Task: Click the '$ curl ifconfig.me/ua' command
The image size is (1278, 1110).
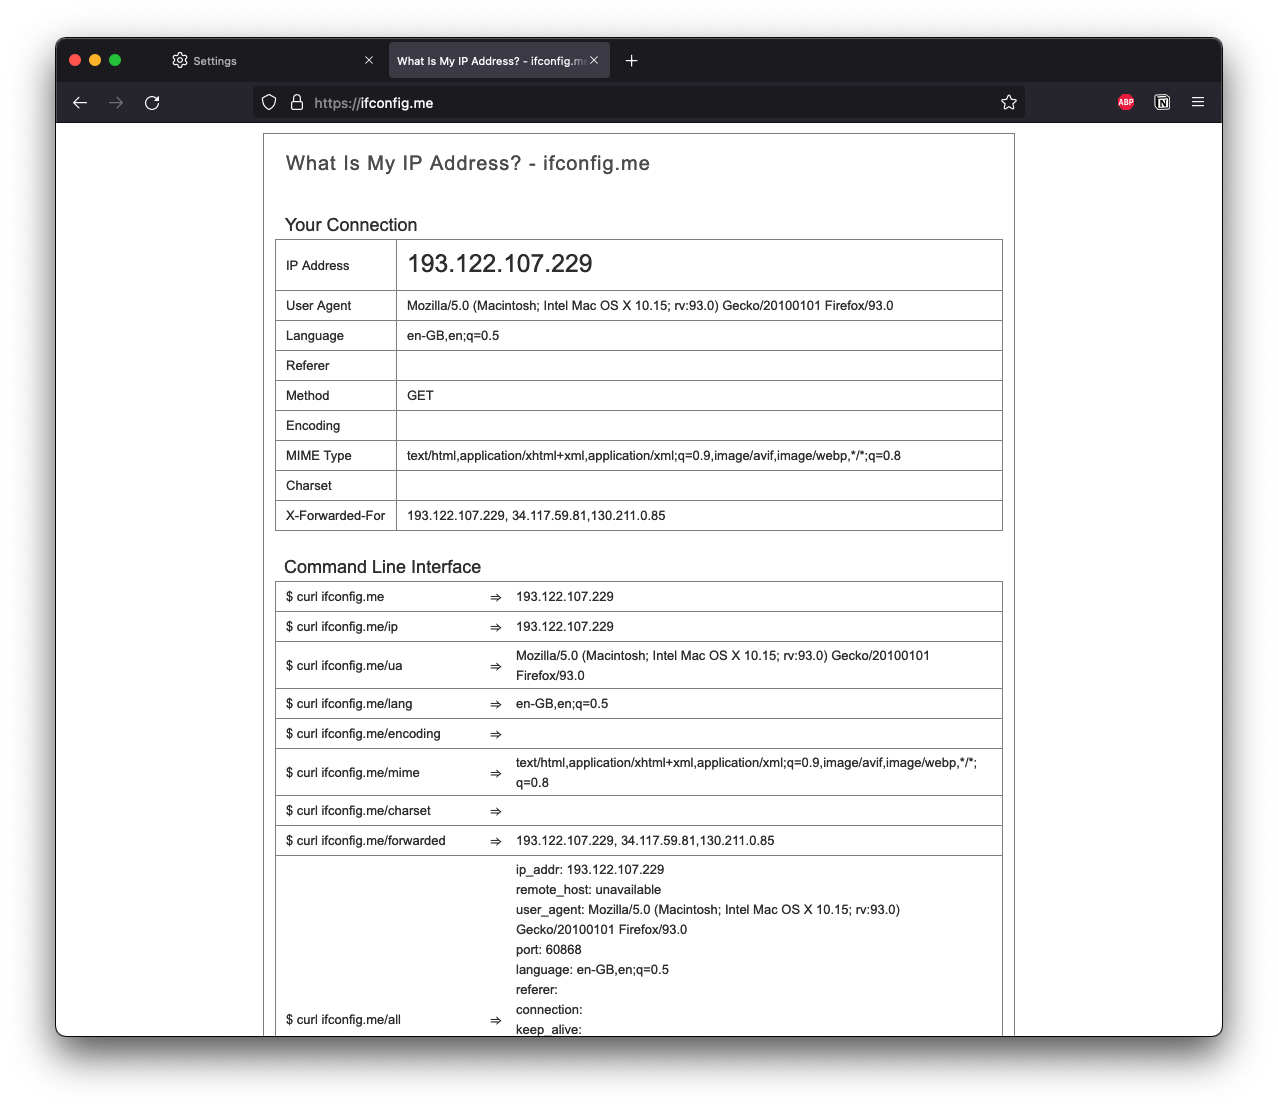Action: 344,666
